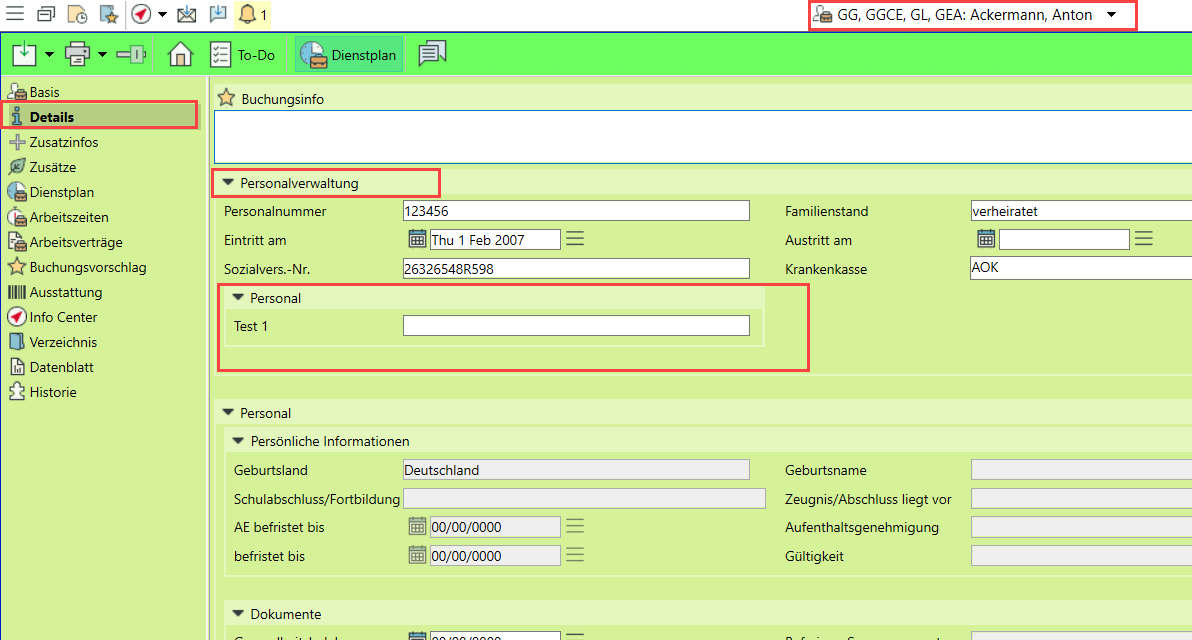Collapse the Dokumente section
Image resolution: width=1192 pixels, height=640 pixels.
coord(238,614)
